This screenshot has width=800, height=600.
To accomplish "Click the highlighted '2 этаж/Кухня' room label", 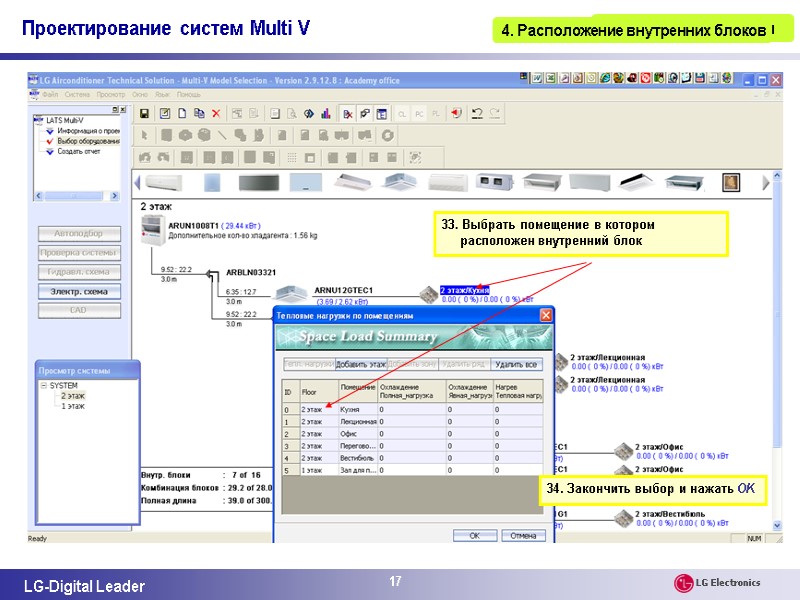I will (x=464, y=290).
